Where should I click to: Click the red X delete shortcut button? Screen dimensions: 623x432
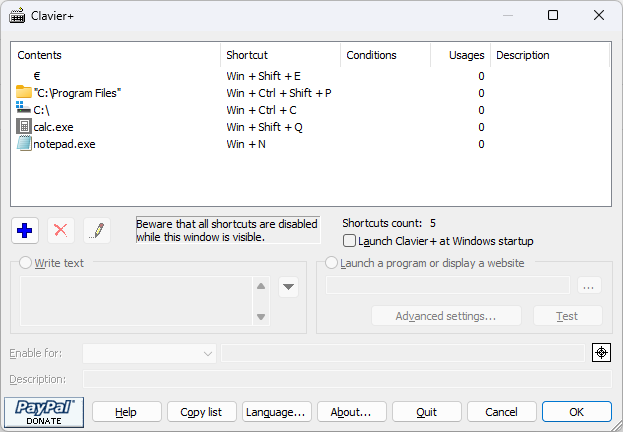(x=61, y=230)
